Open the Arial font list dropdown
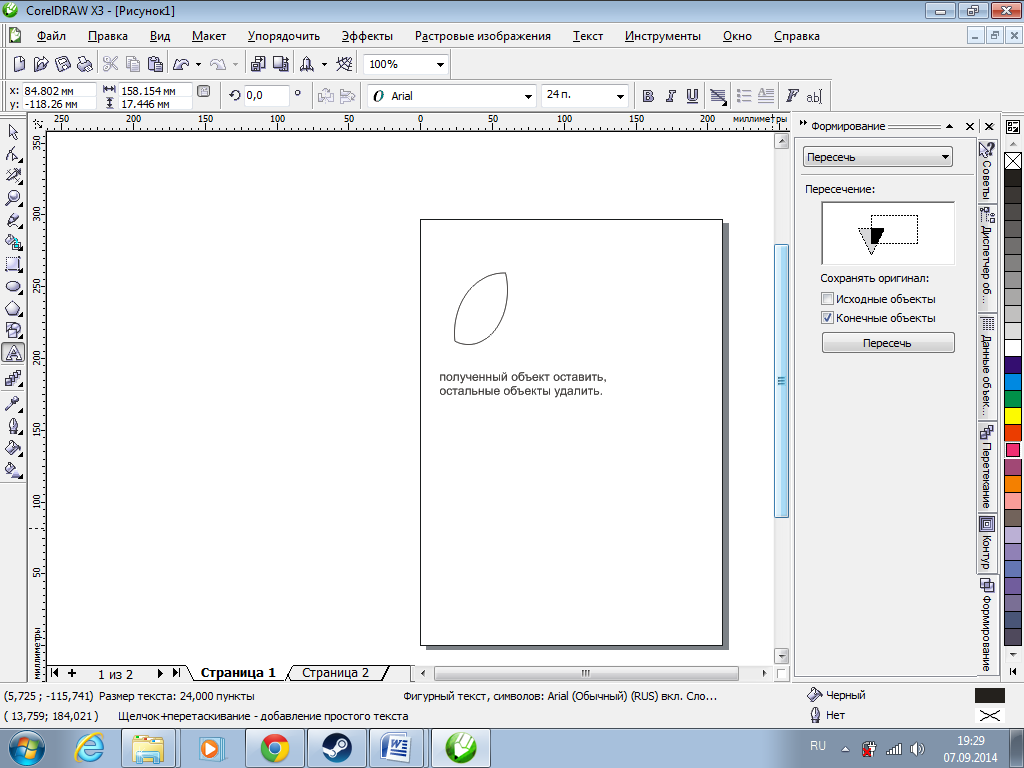 [x=529, y=96]
